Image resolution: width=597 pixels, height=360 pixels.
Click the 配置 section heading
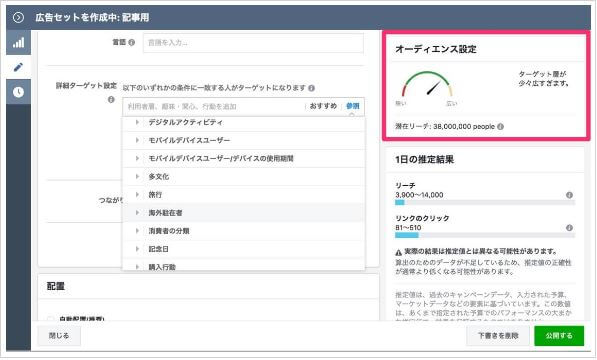point(56,286)
